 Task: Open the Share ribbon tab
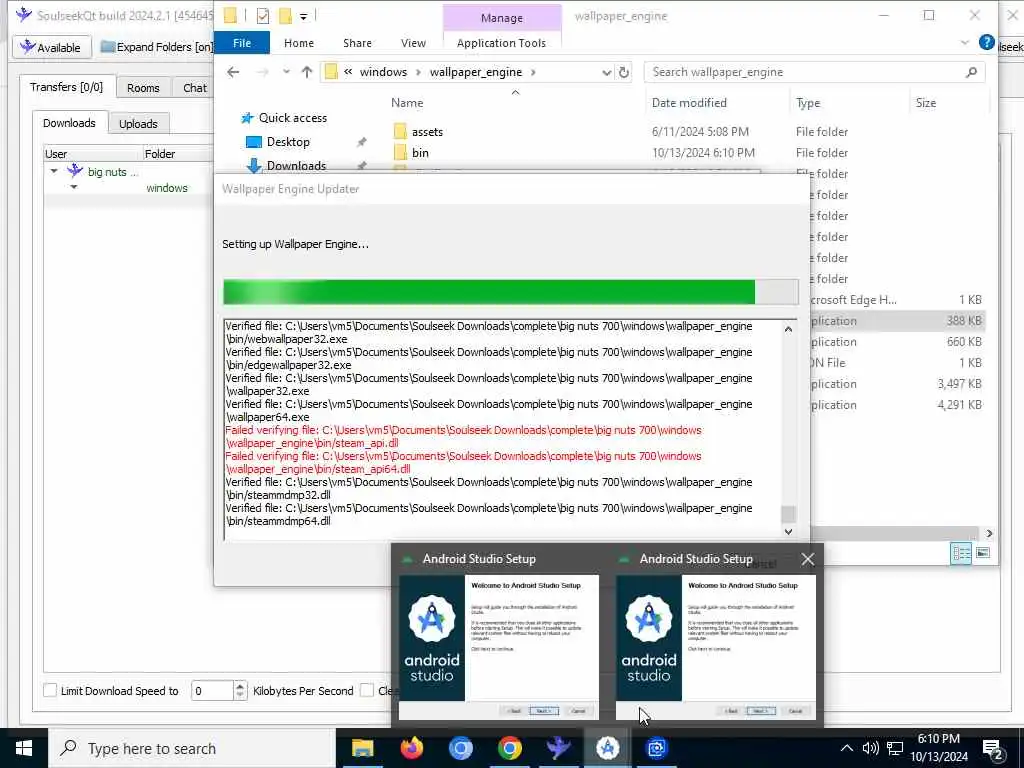coord(357,43)
